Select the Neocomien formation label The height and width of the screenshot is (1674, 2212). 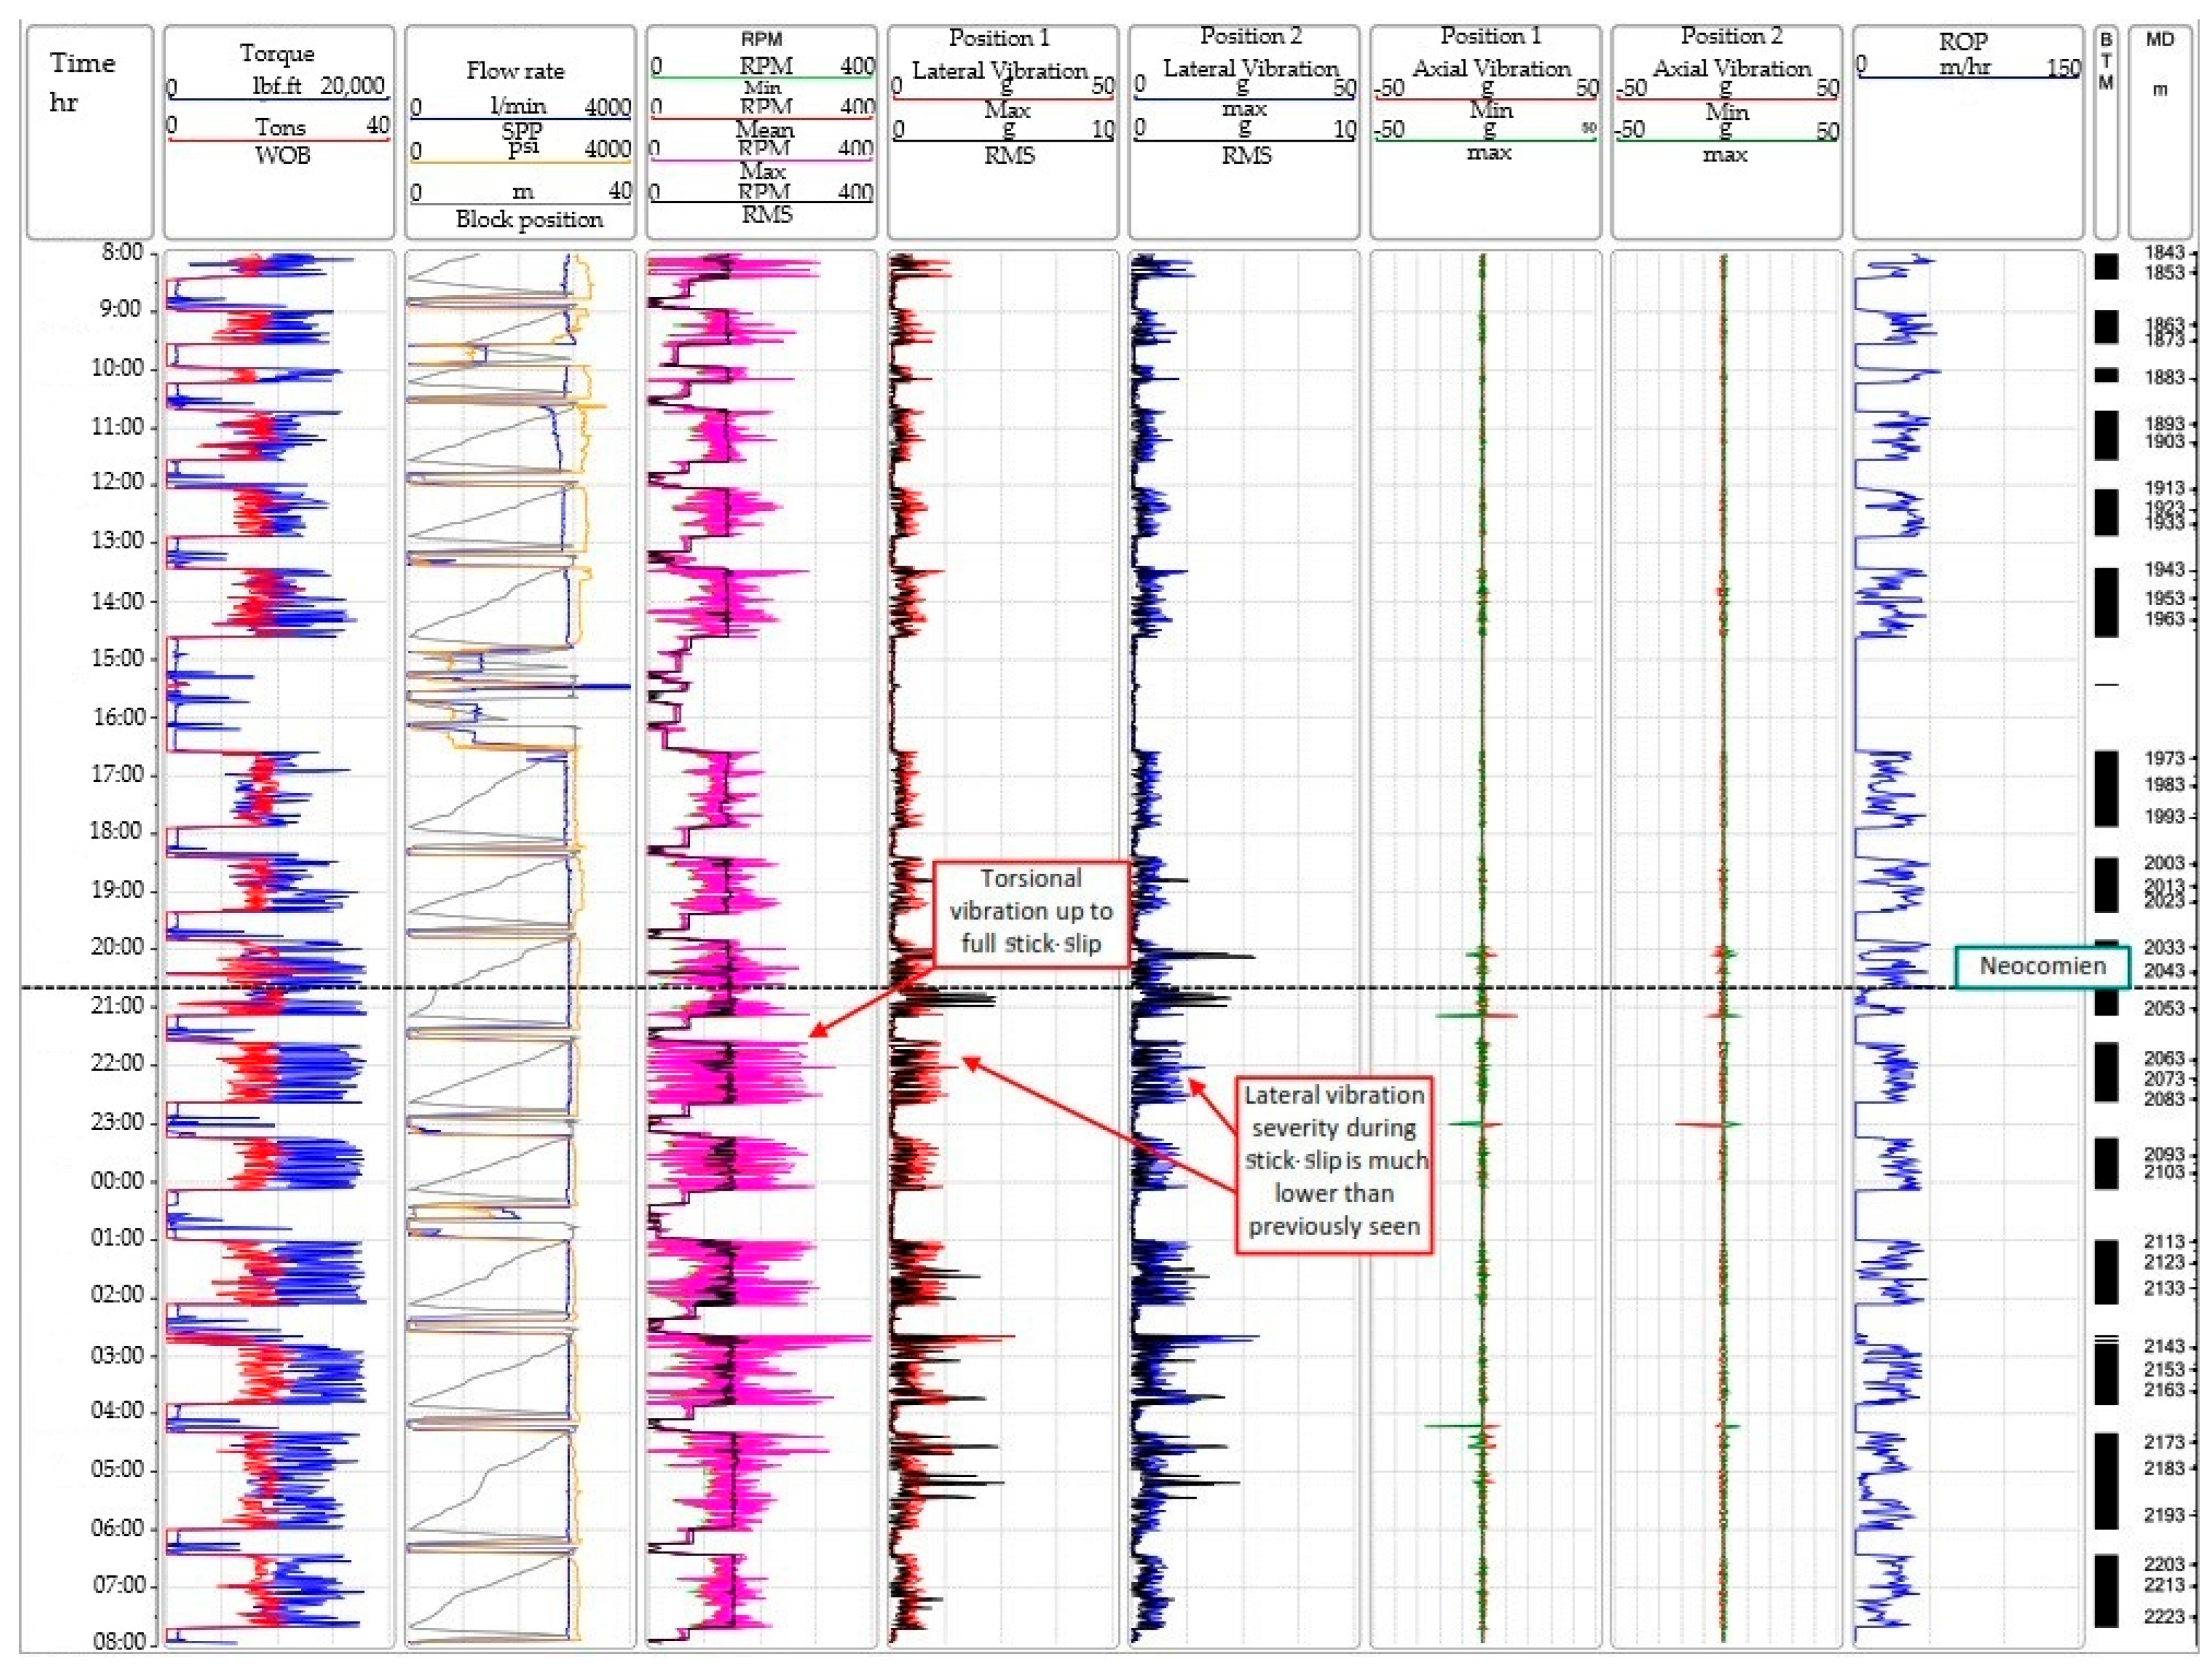pos(2043,966)
